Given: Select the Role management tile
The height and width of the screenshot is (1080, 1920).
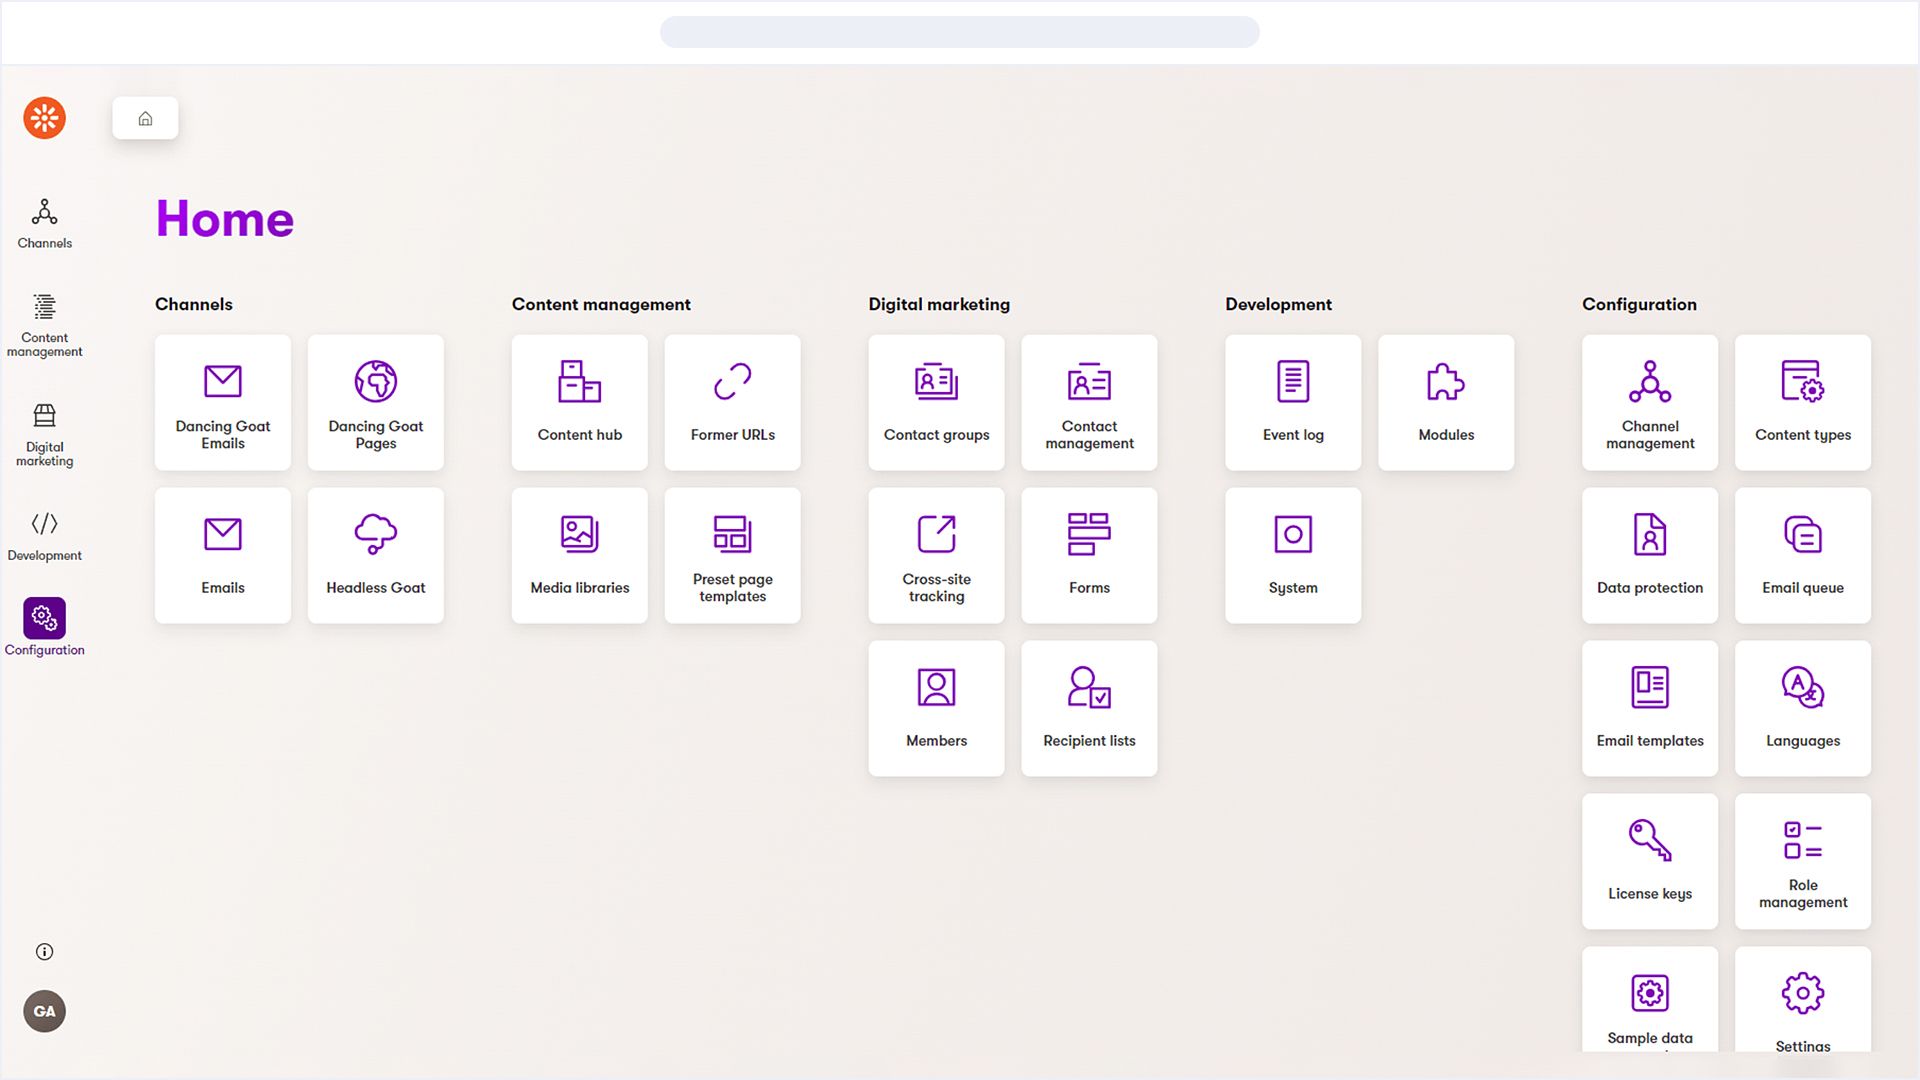Looking at the screenshot, I should tap(1802, 861).
